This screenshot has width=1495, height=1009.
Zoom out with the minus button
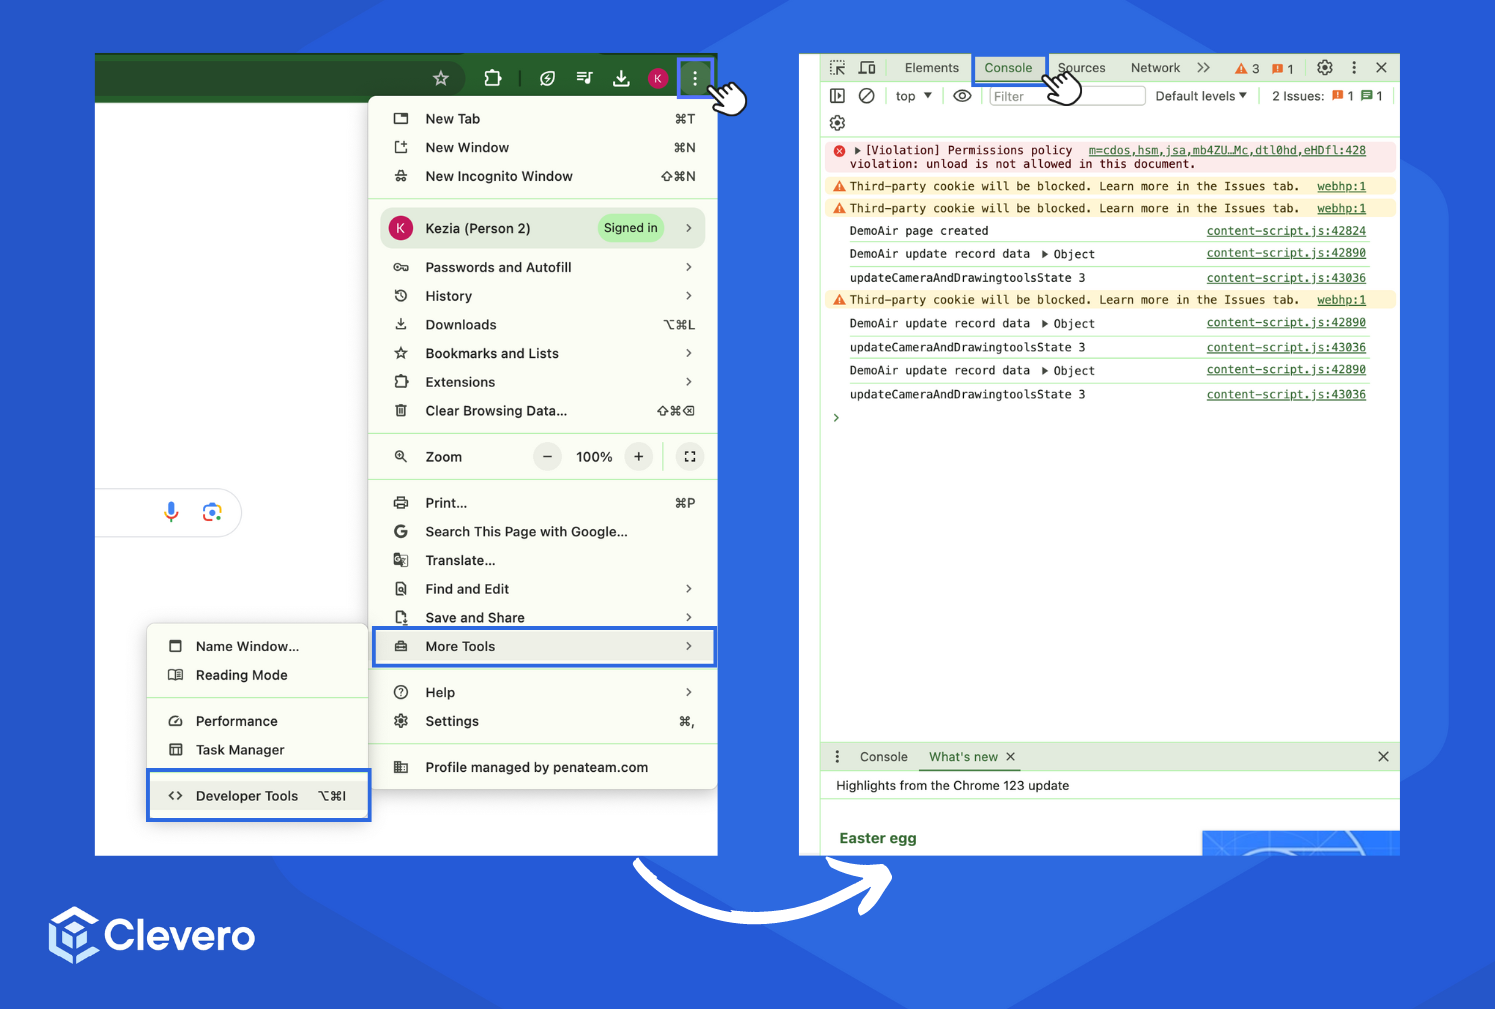tap(547, 457)
